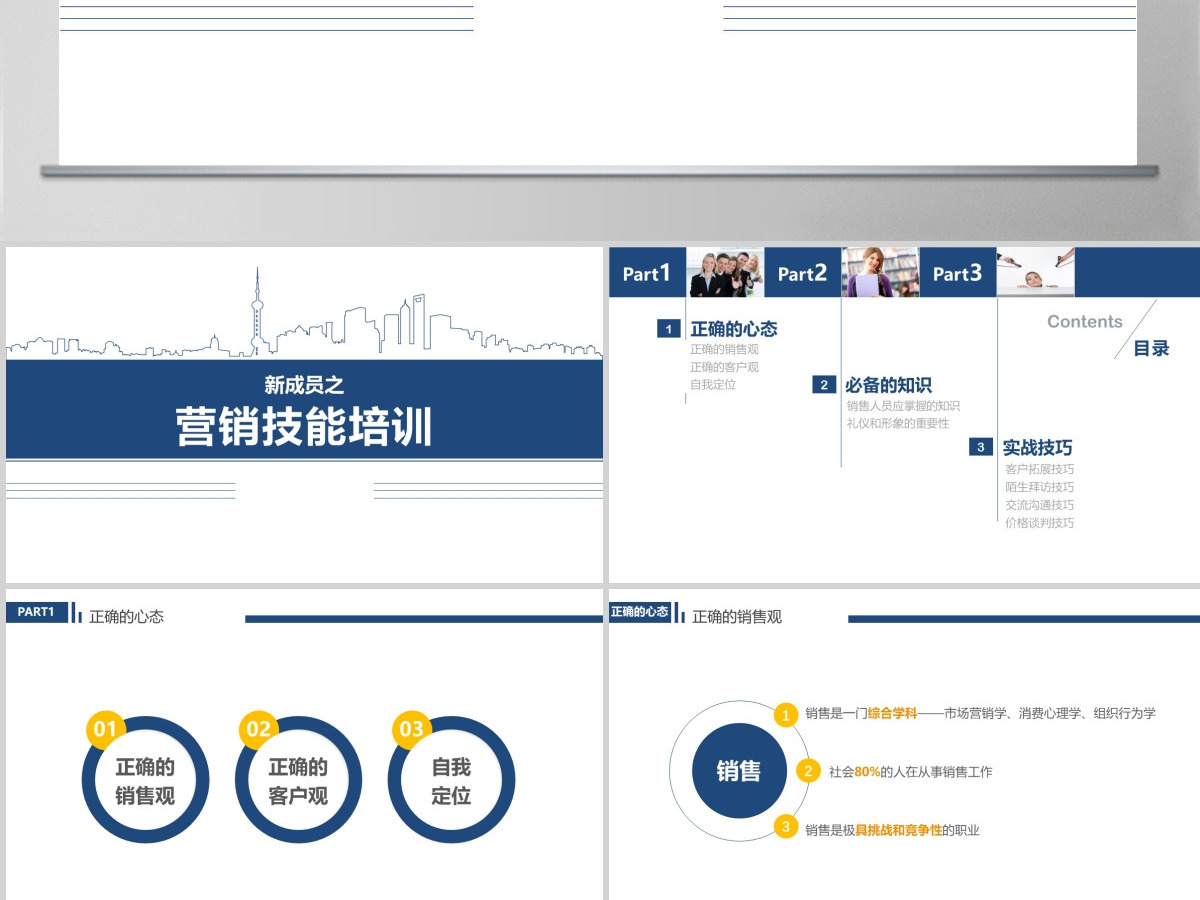Click the entry 销售人员应掌握的知识
The height and width of the screenshot is (900, 1200).
pyautogui.click(x=903, y=406)
